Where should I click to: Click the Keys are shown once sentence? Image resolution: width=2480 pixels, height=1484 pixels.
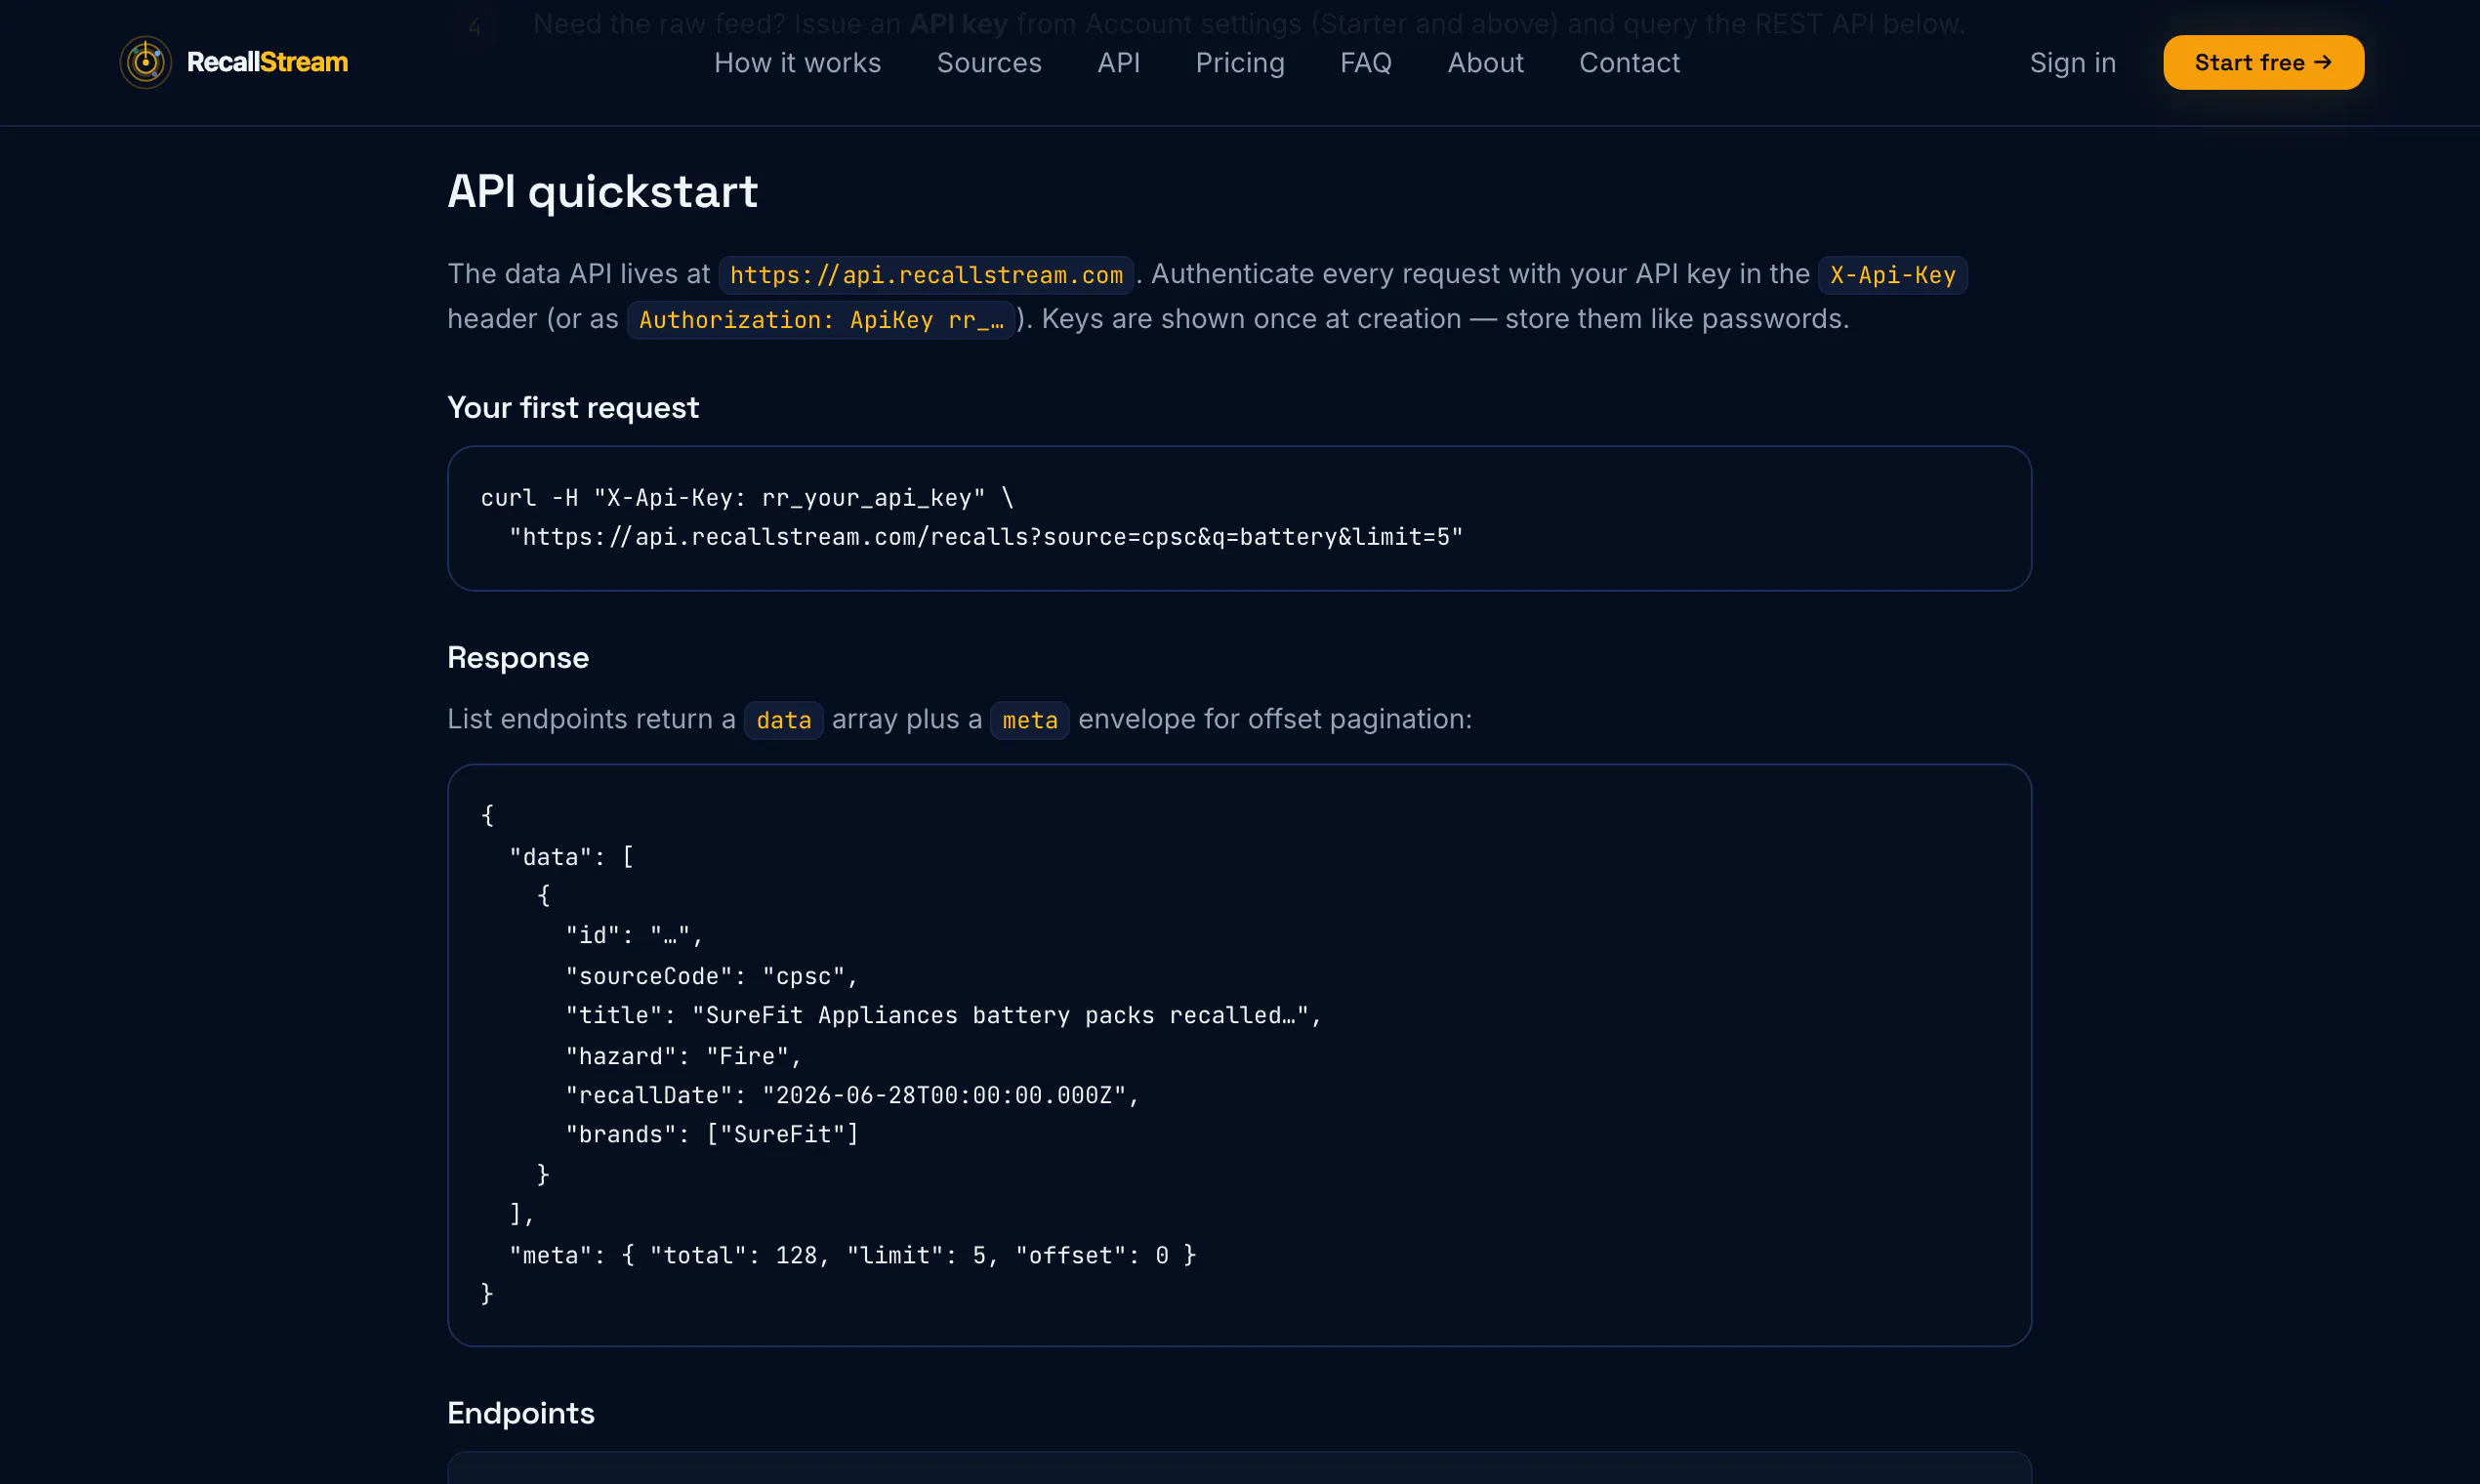[x=1445, y=319]
